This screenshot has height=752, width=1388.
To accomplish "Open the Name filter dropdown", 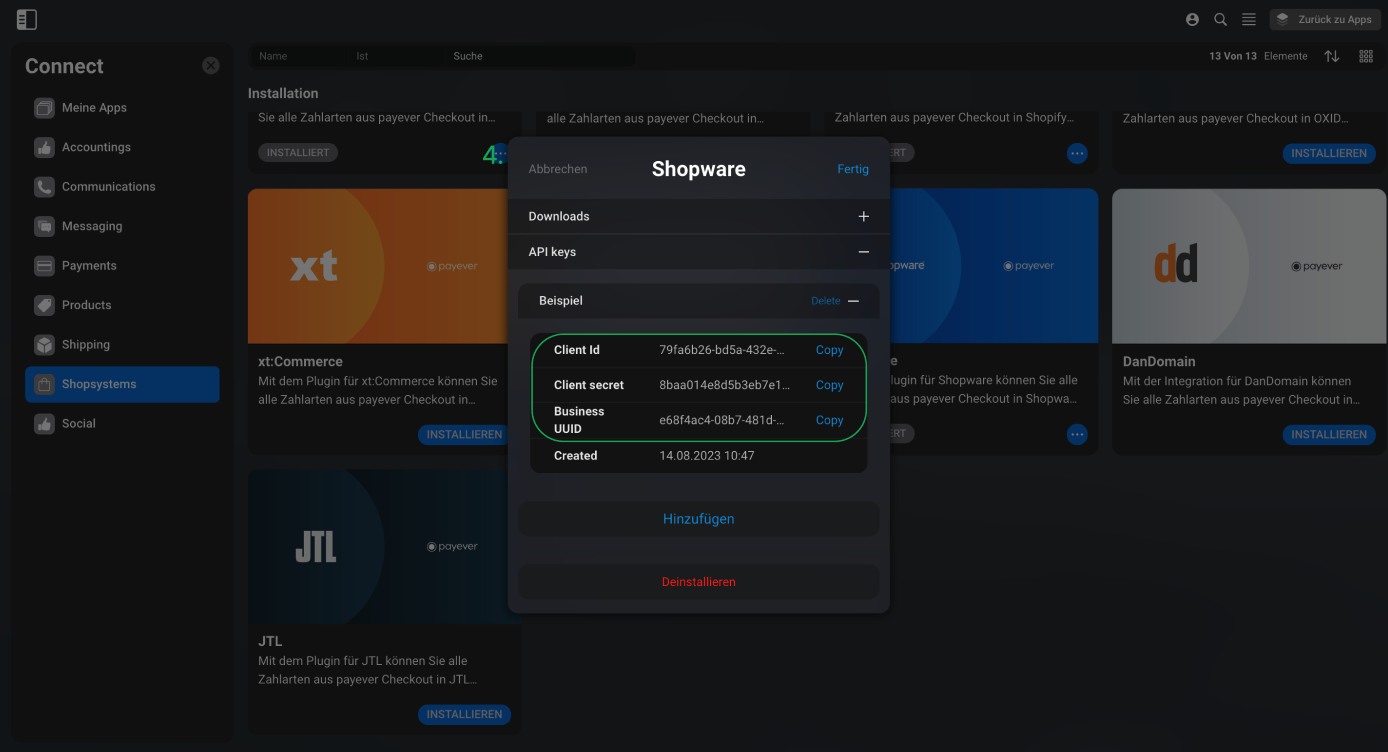I will click(299, 56).
